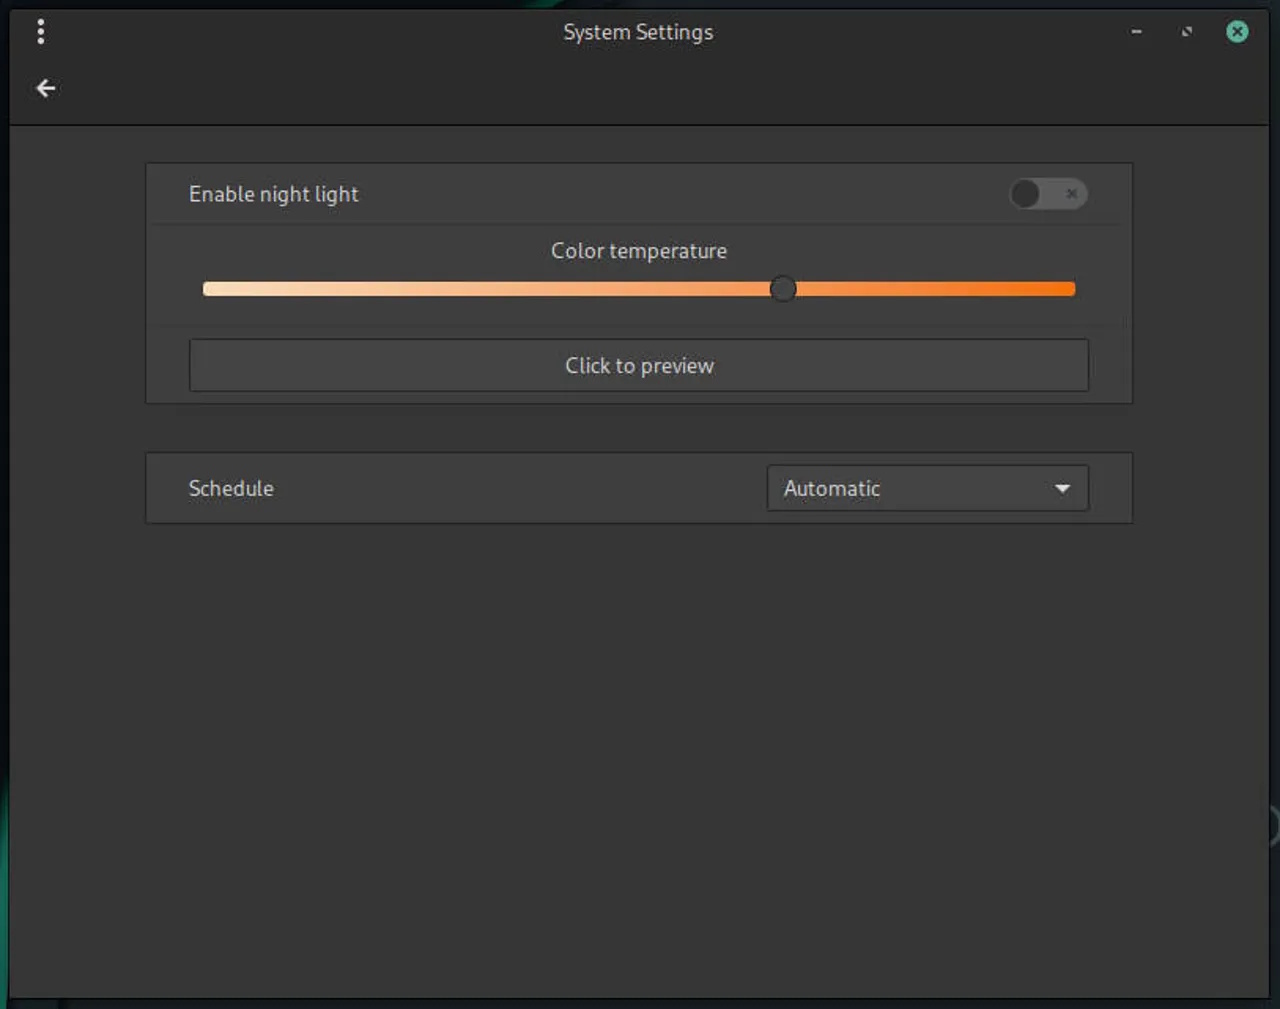Maximize the System Settings window
This screenshot has height=1009, width=1280.
[x=1187, y=32]
